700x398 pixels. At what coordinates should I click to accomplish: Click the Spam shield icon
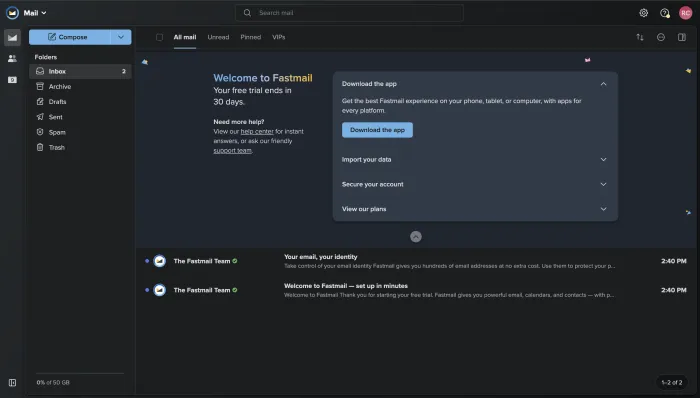coord(40,132)
